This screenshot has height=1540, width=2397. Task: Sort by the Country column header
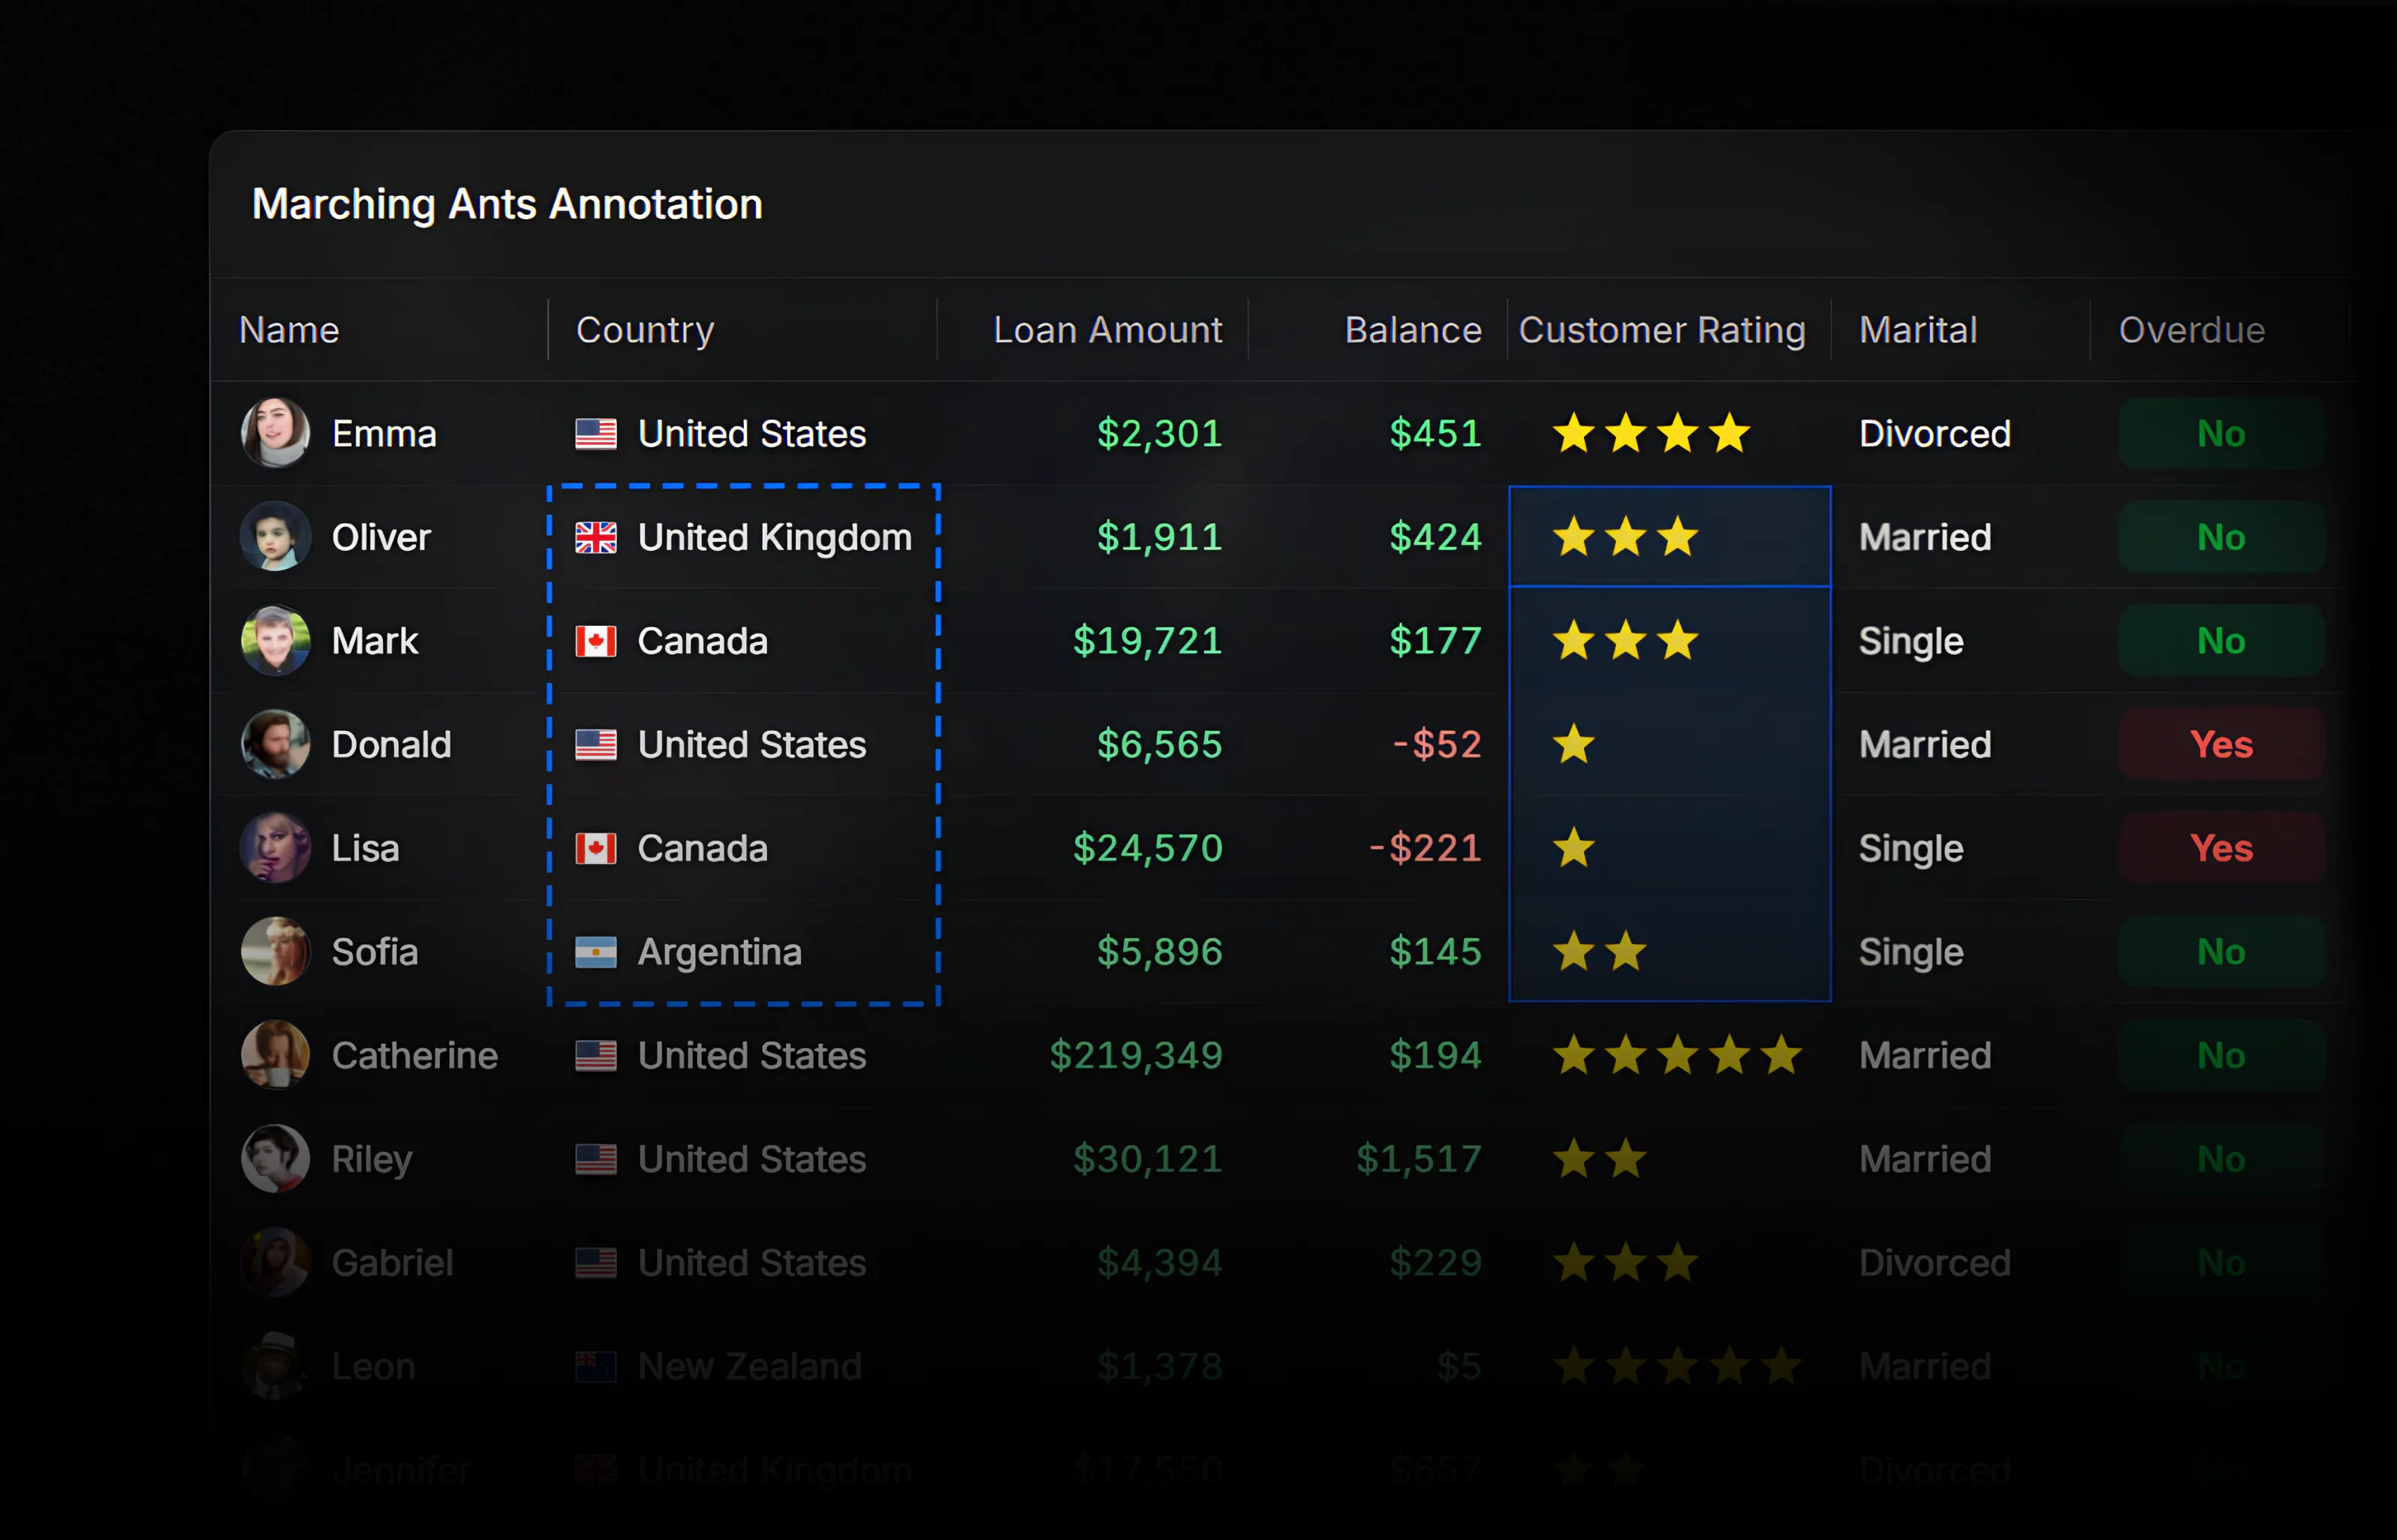click(x=645, y=330)
